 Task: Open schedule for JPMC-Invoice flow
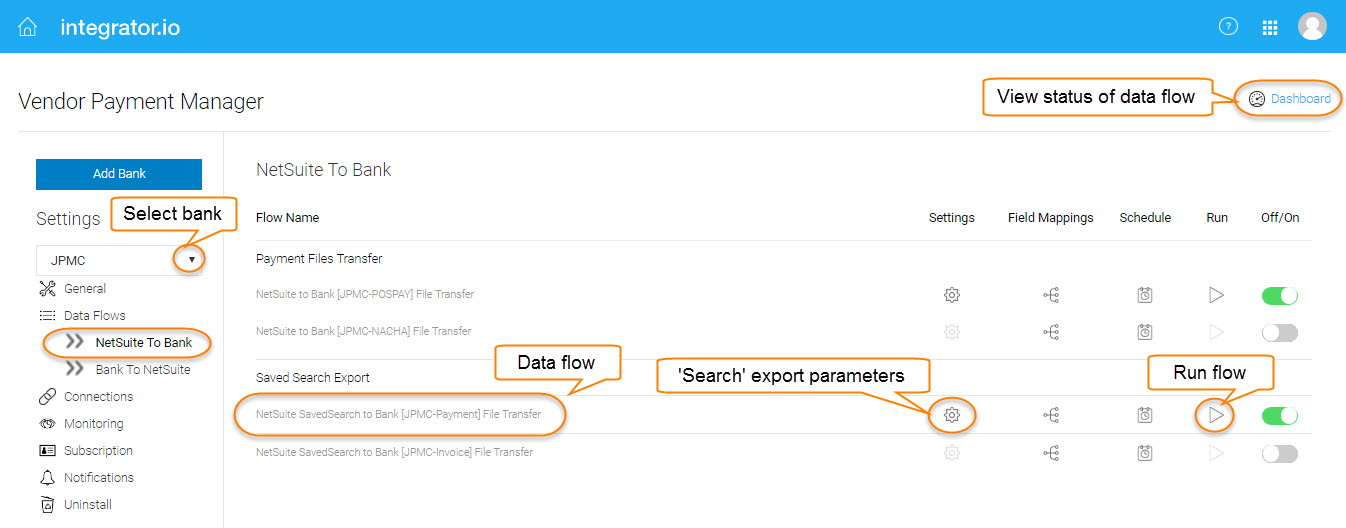[x=1145, y=453]
